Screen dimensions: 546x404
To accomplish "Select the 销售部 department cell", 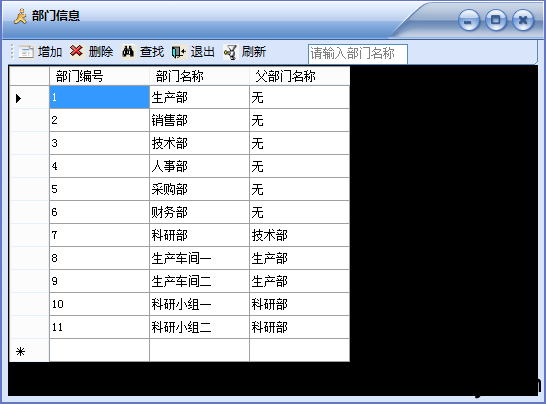I will (x=199, y=120).
